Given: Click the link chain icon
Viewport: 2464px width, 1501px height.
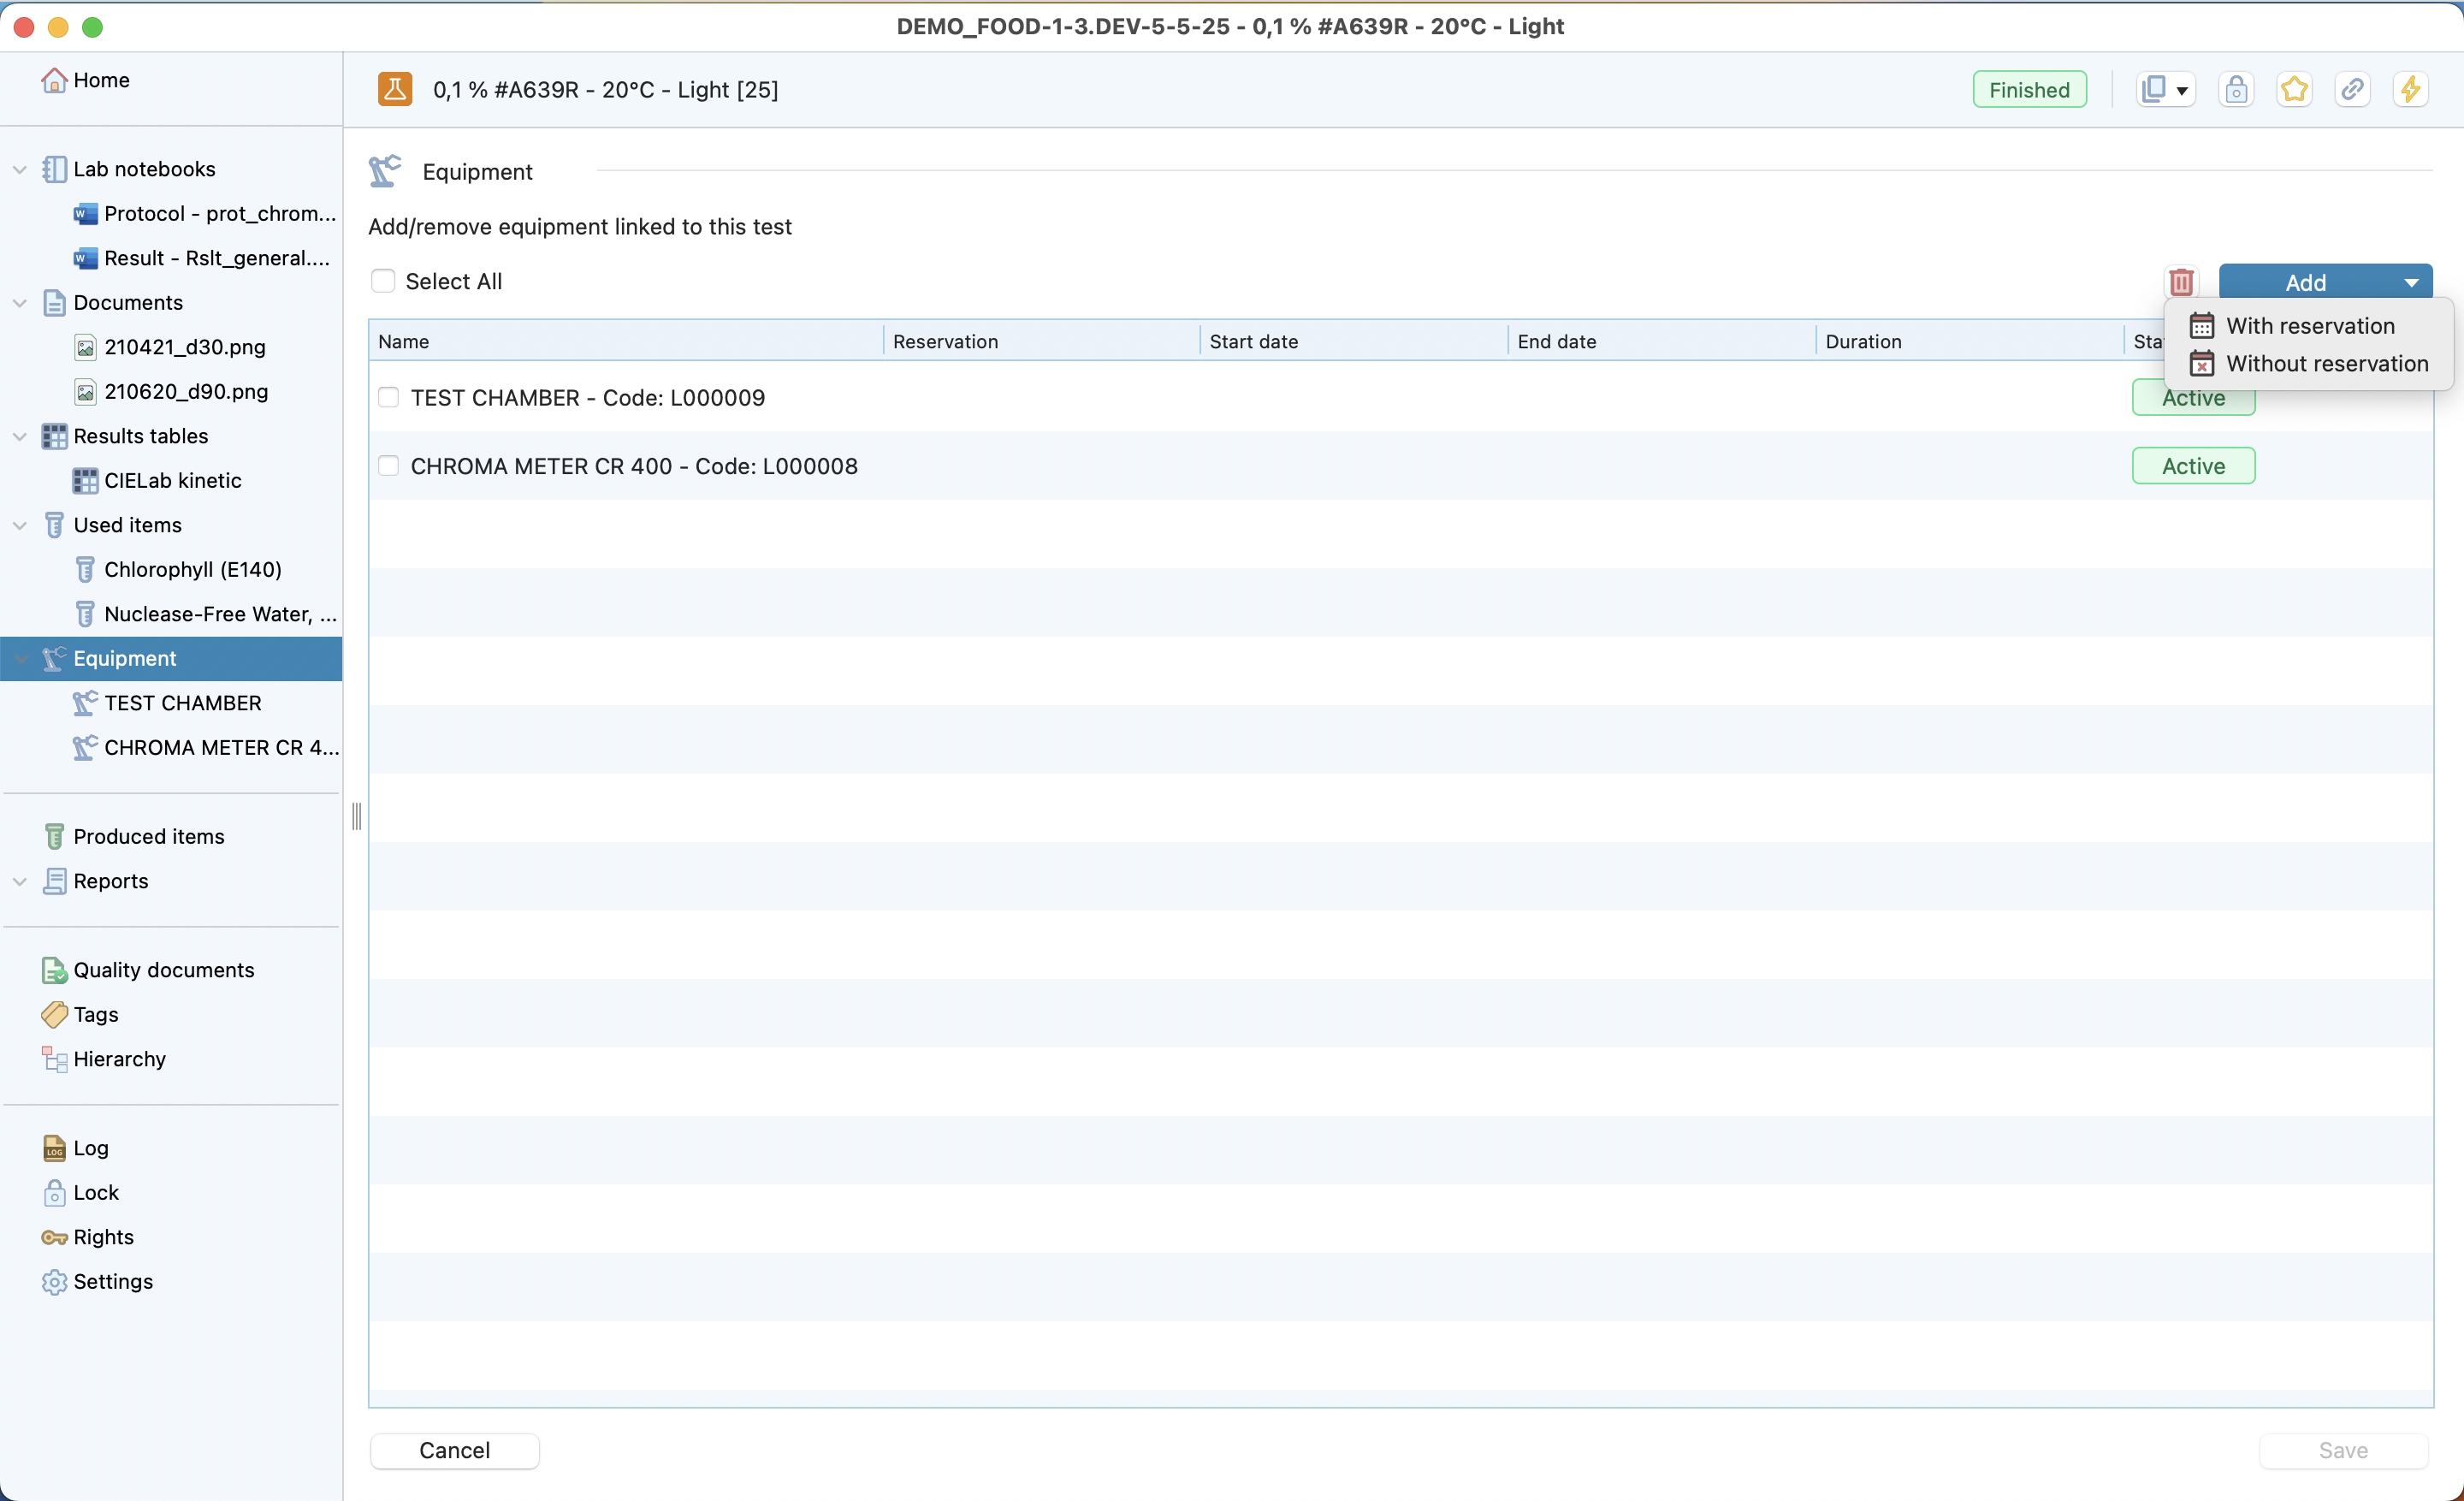Looking at the screenshot, I should (x=2352, y=90).
